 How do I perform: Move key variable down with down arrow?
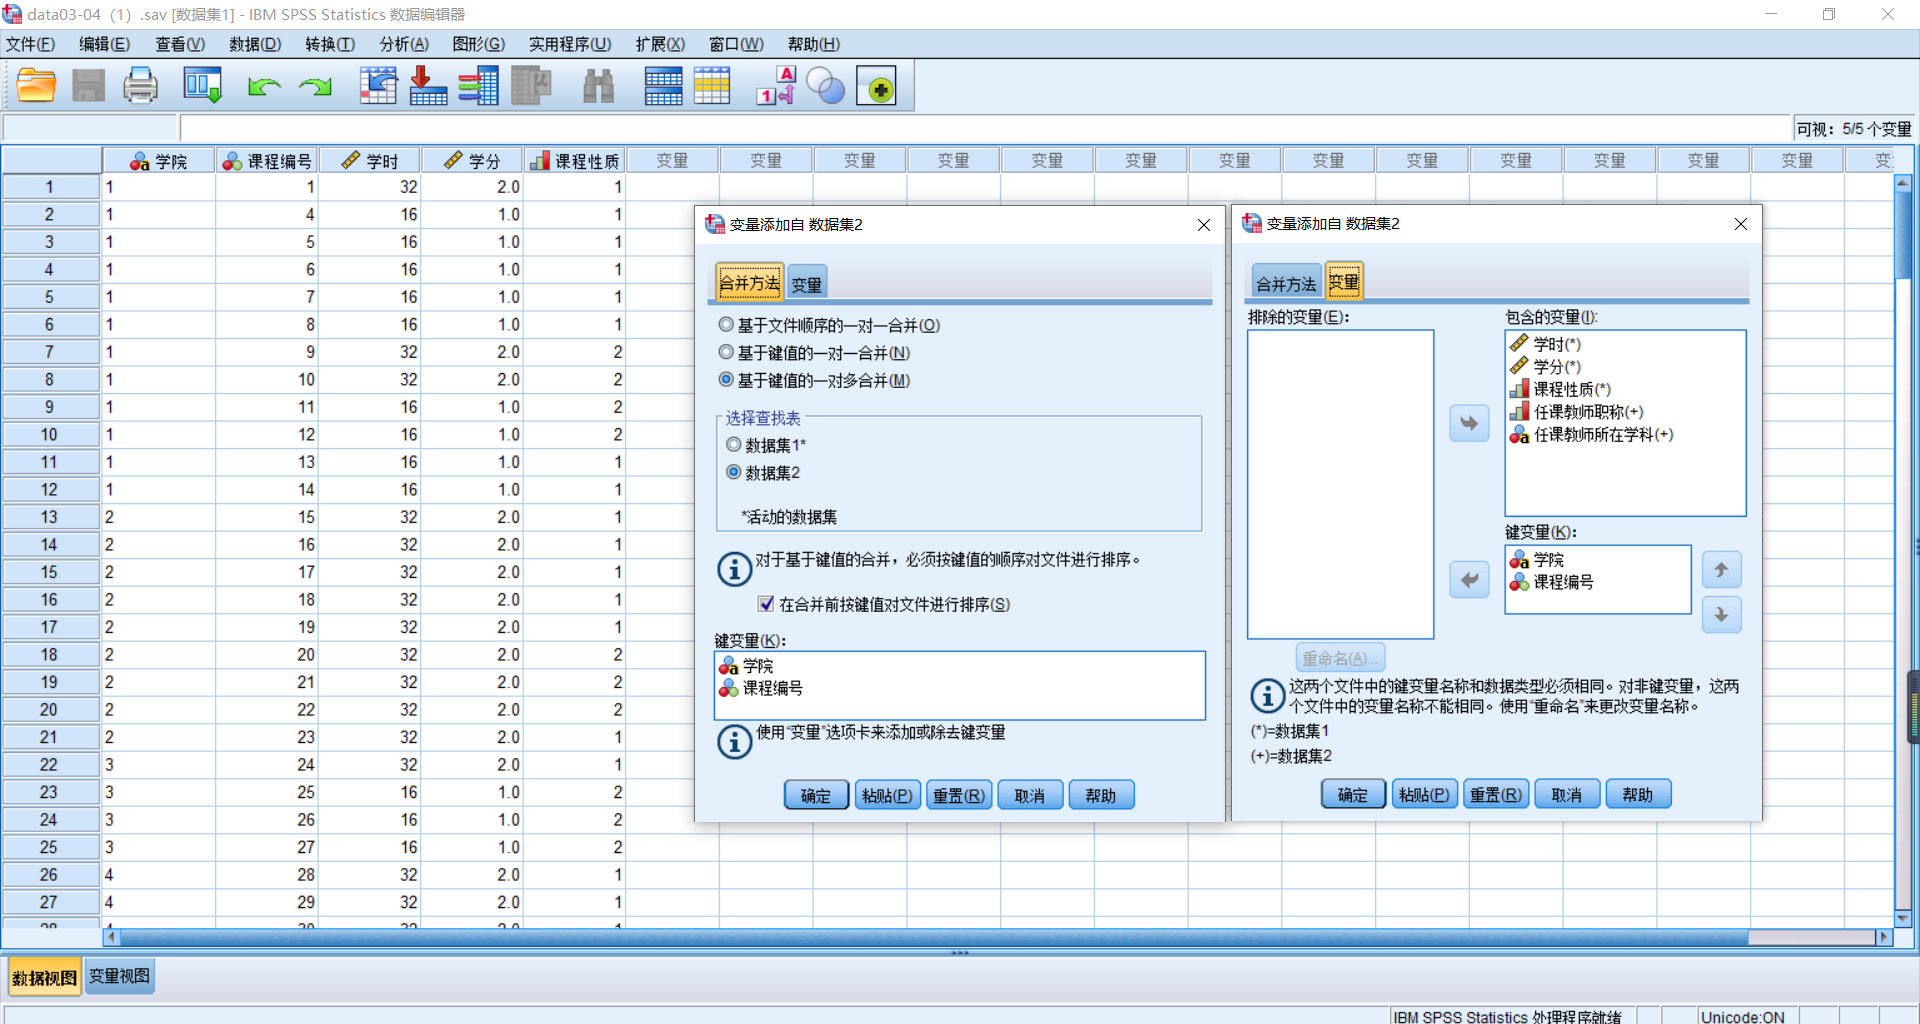pos(1721,615)
